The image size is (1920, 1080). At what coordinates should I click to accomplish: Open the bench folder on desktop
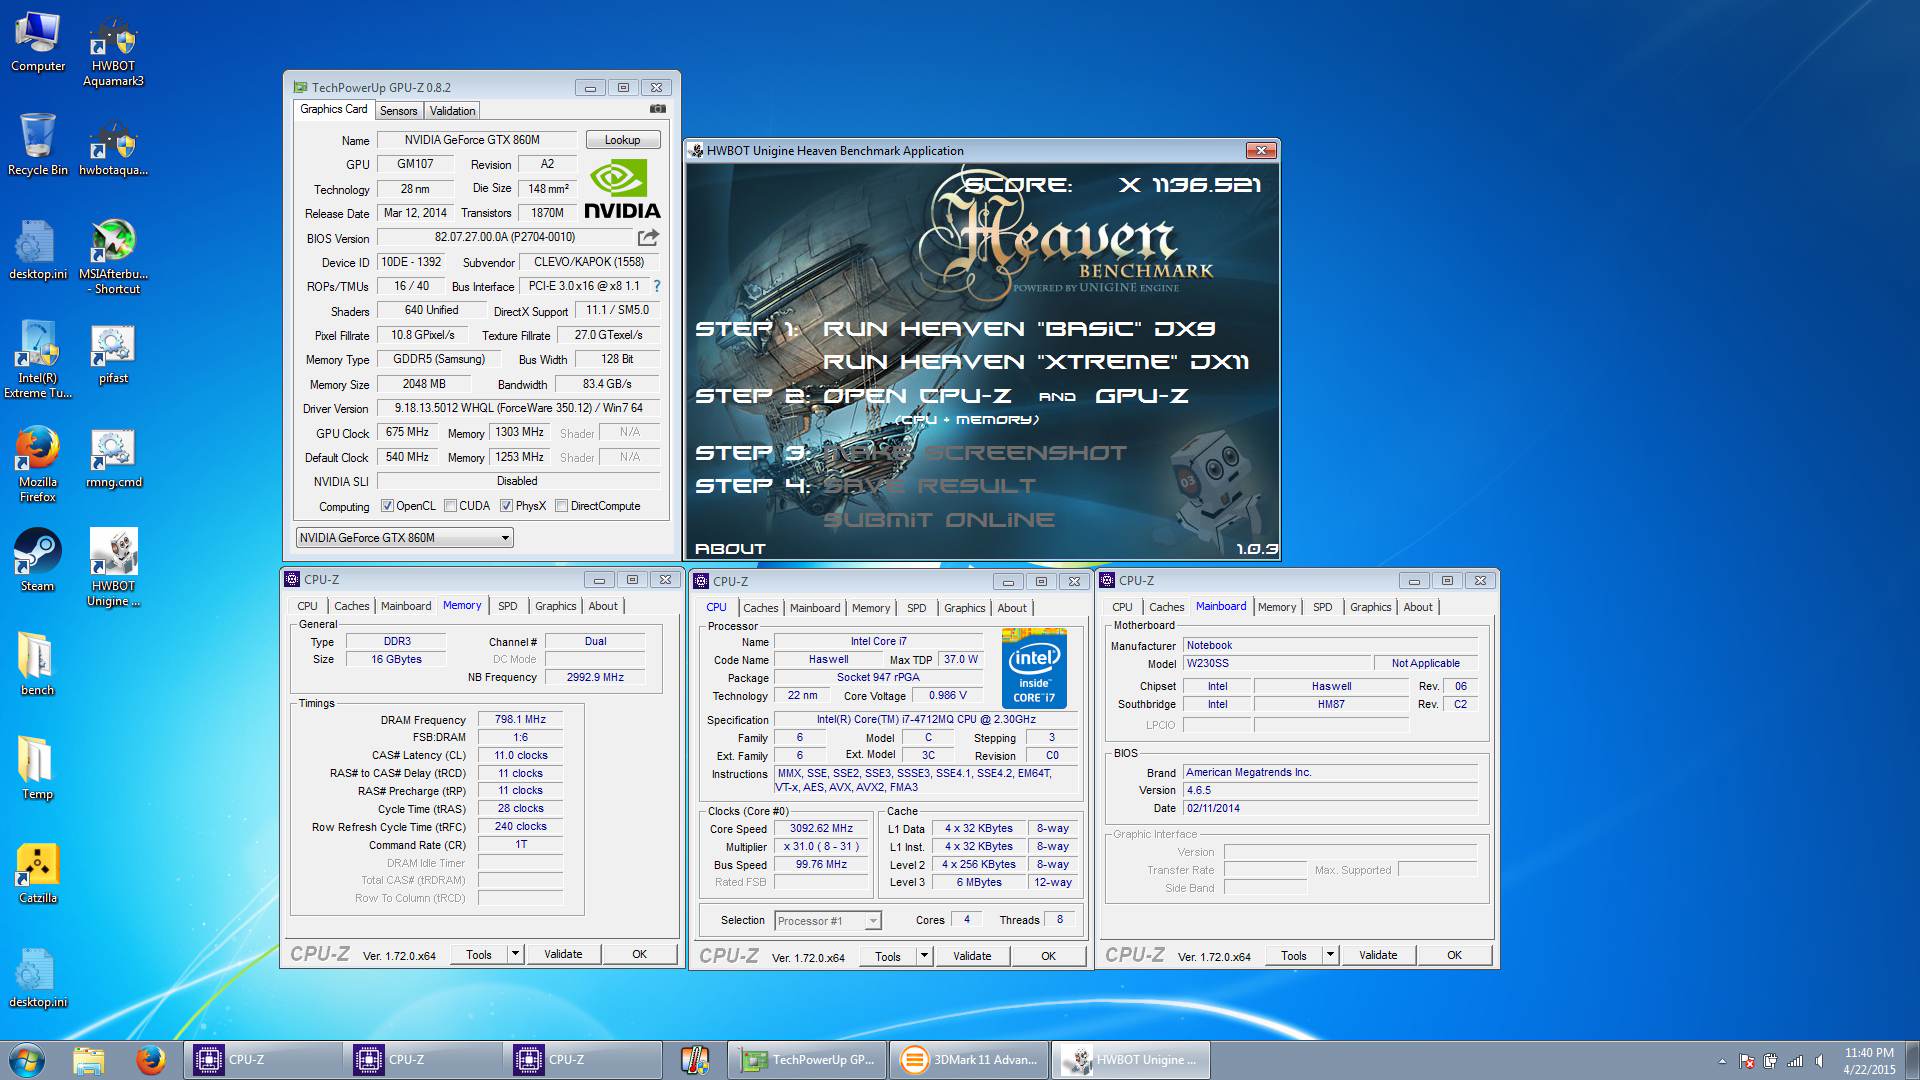(x=38, y=665)
